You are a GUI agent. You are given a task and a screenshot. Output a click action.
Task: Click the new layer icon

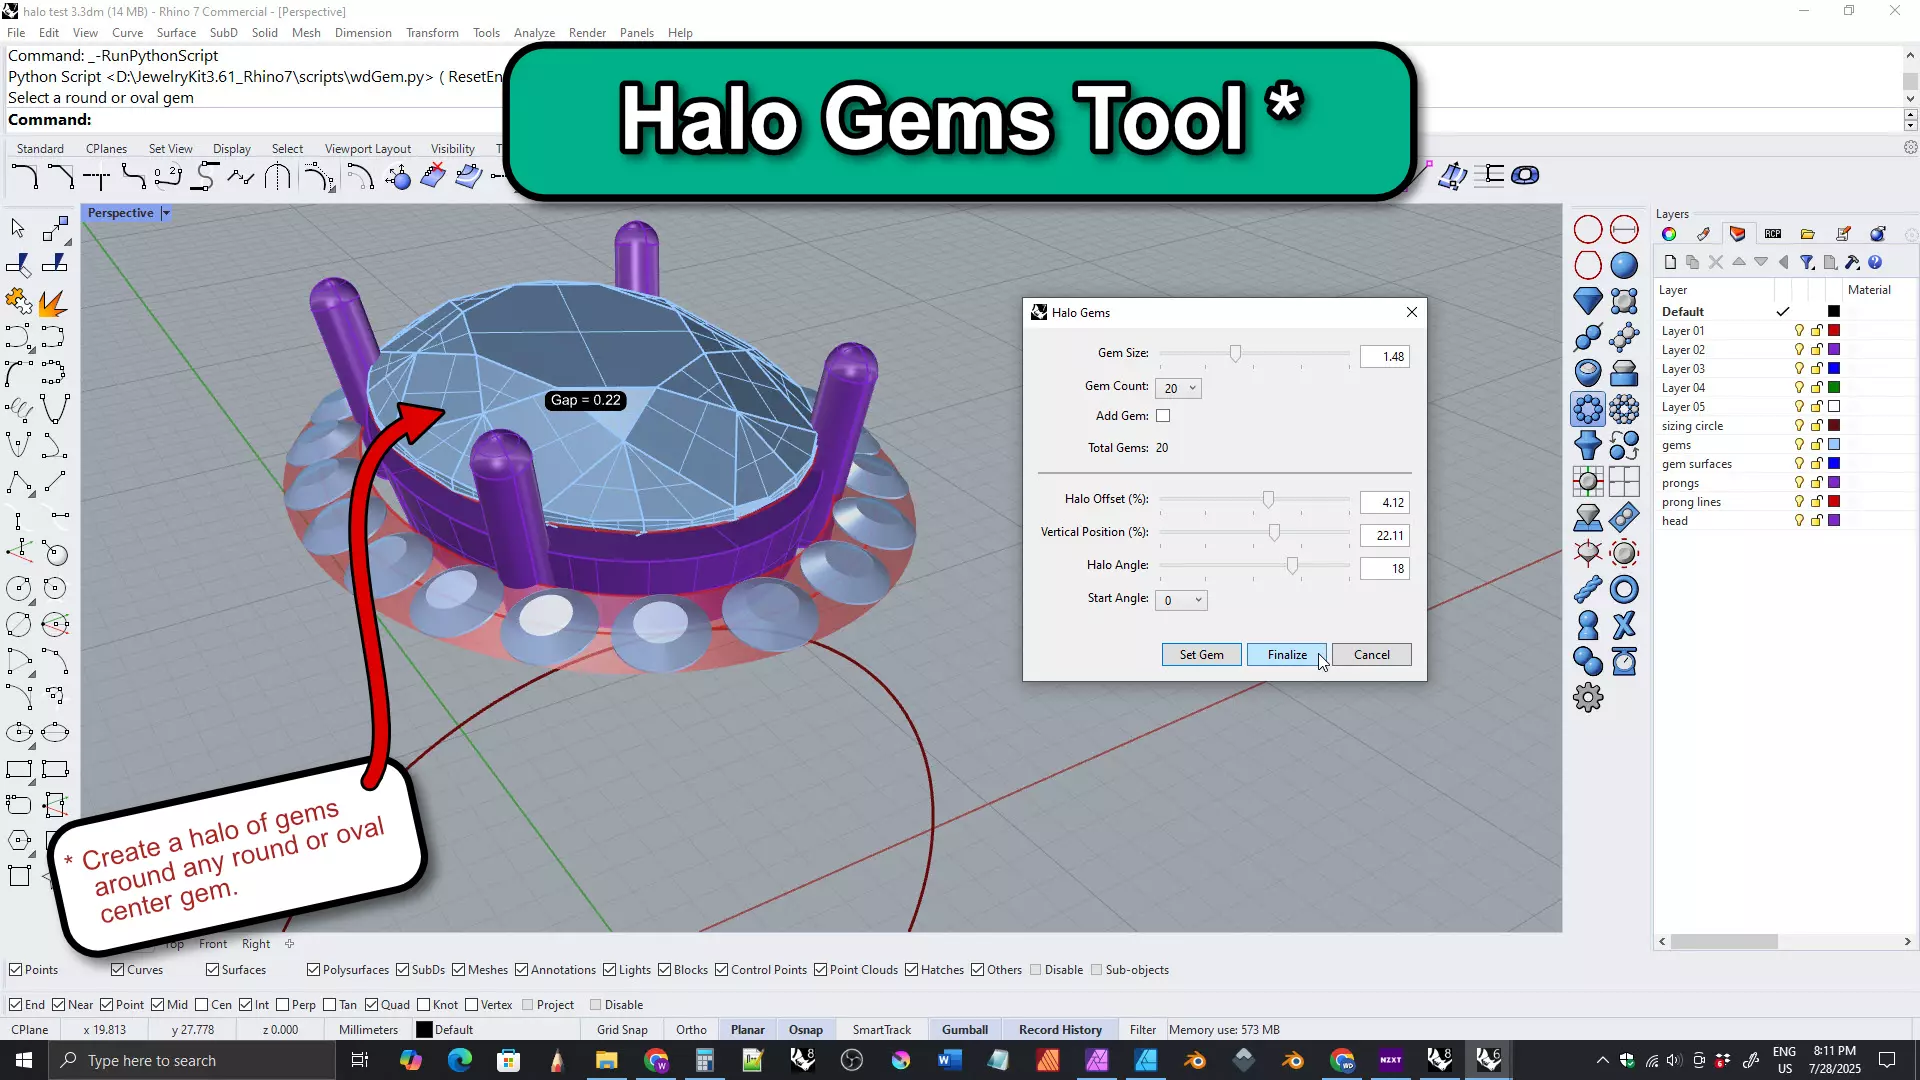[1670, 263]
